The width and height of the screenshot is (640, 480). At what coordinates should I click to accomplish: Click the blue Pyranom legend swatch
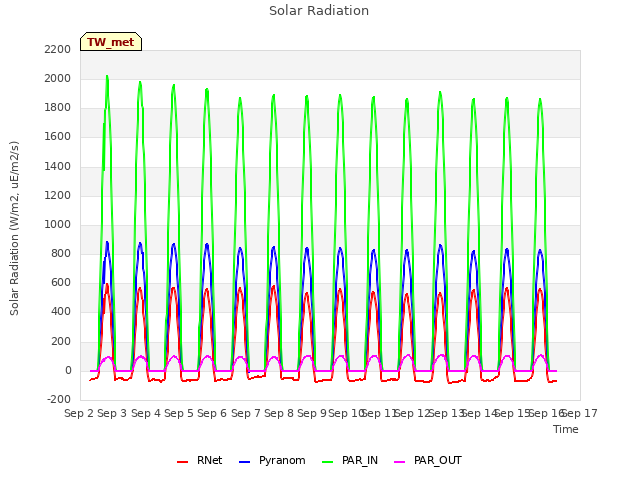(244, 462)
